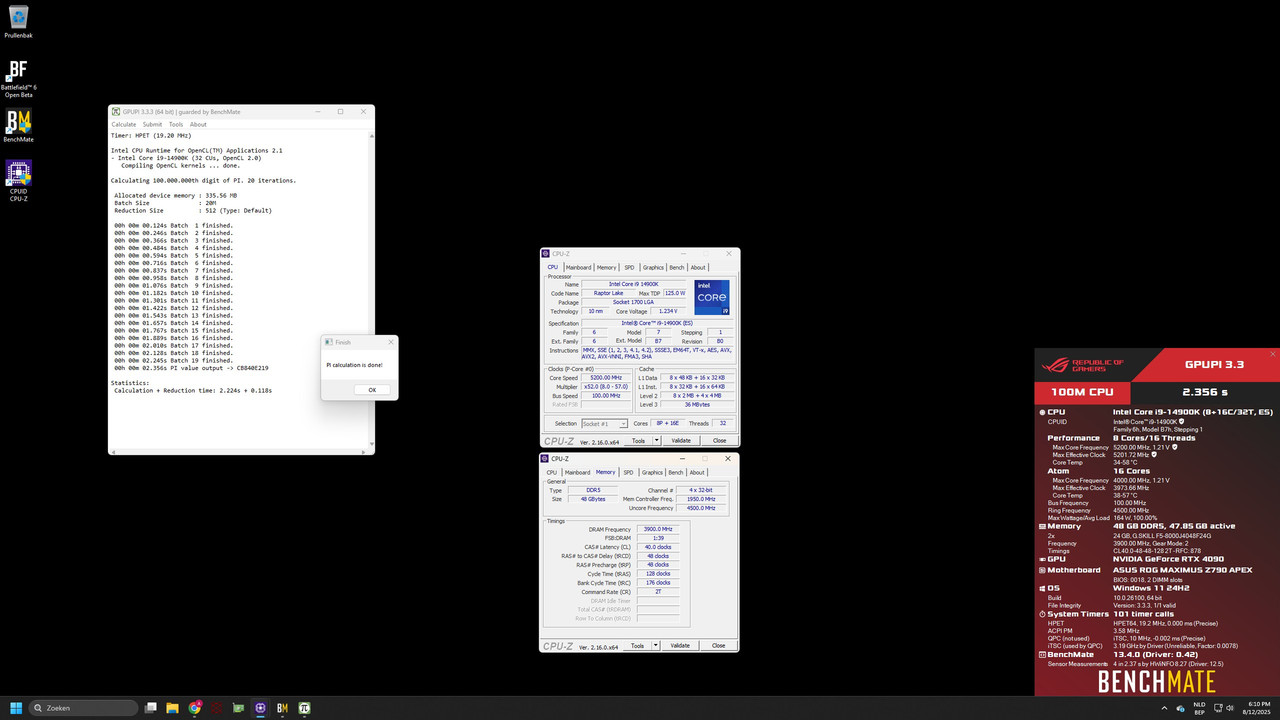Select the SPD tab in upper CPU-Z window

pos(629,267)
